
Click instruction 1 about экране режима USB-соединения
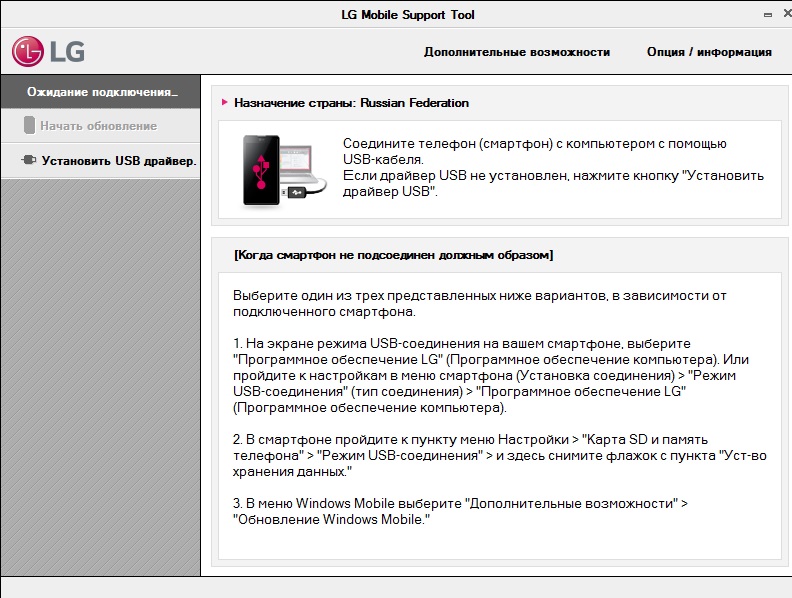tap(490, 375)
